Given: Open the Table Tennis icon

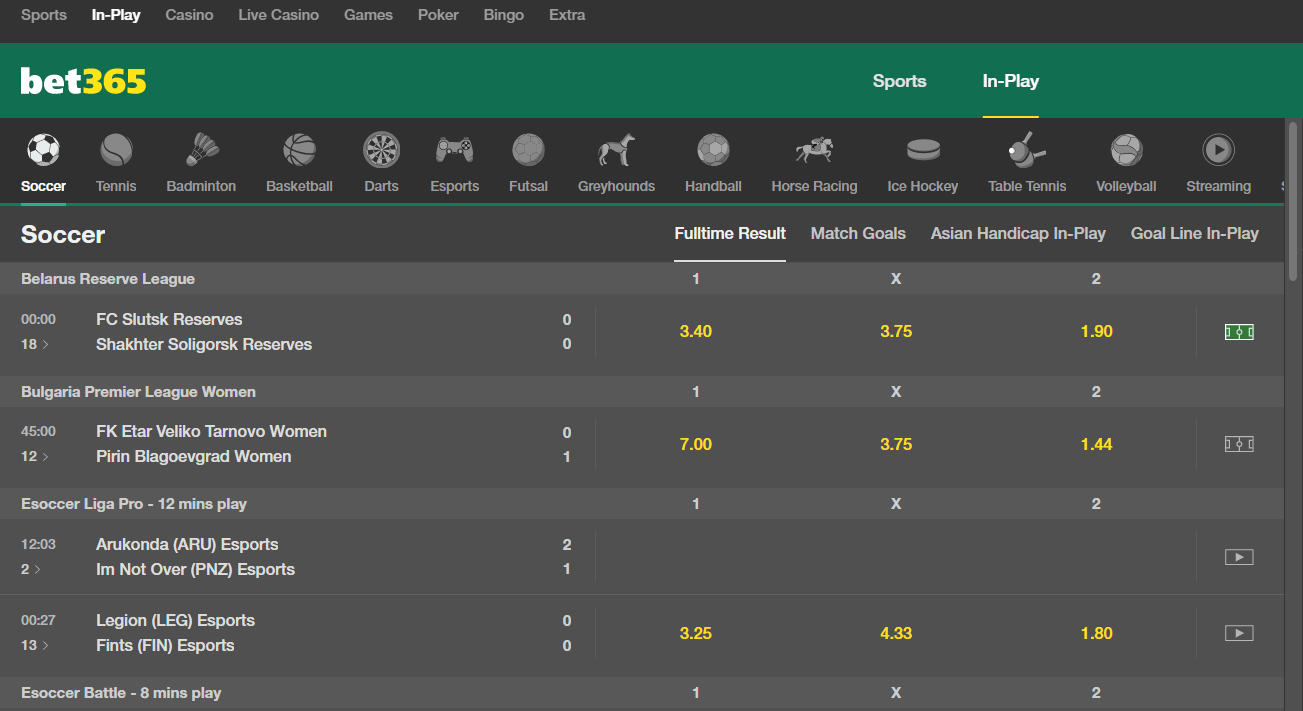Looking at the screenshot, I should tap(1027, 151).
